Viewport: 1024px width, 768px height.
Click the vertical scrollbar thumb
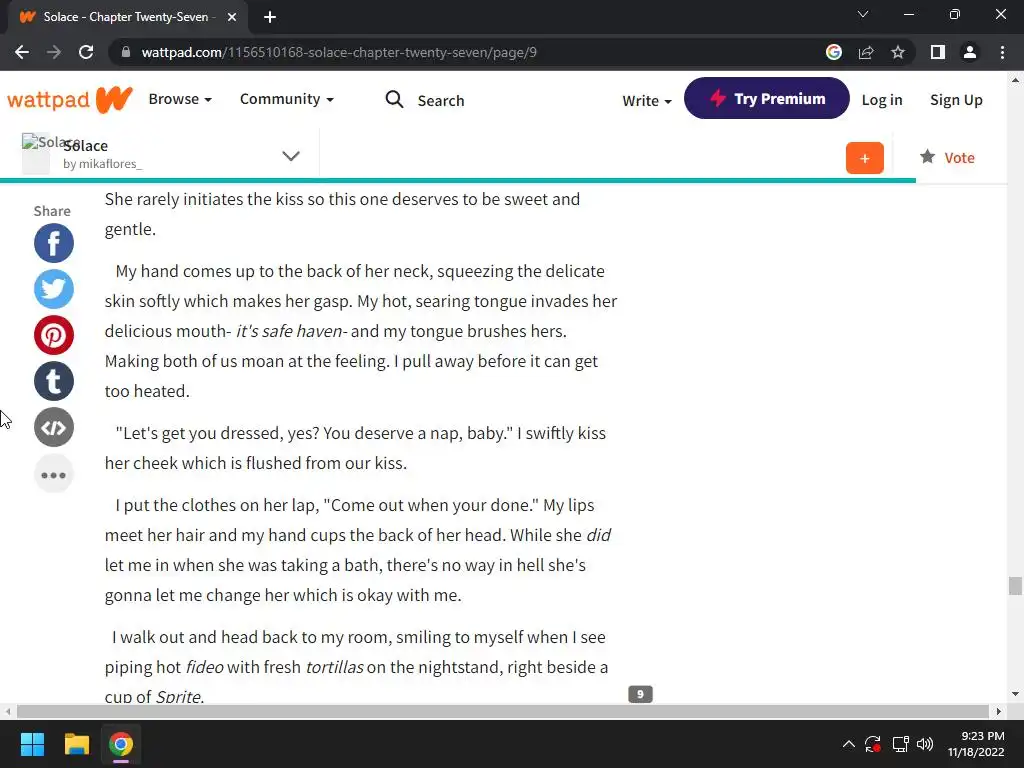pos(1015,586)
